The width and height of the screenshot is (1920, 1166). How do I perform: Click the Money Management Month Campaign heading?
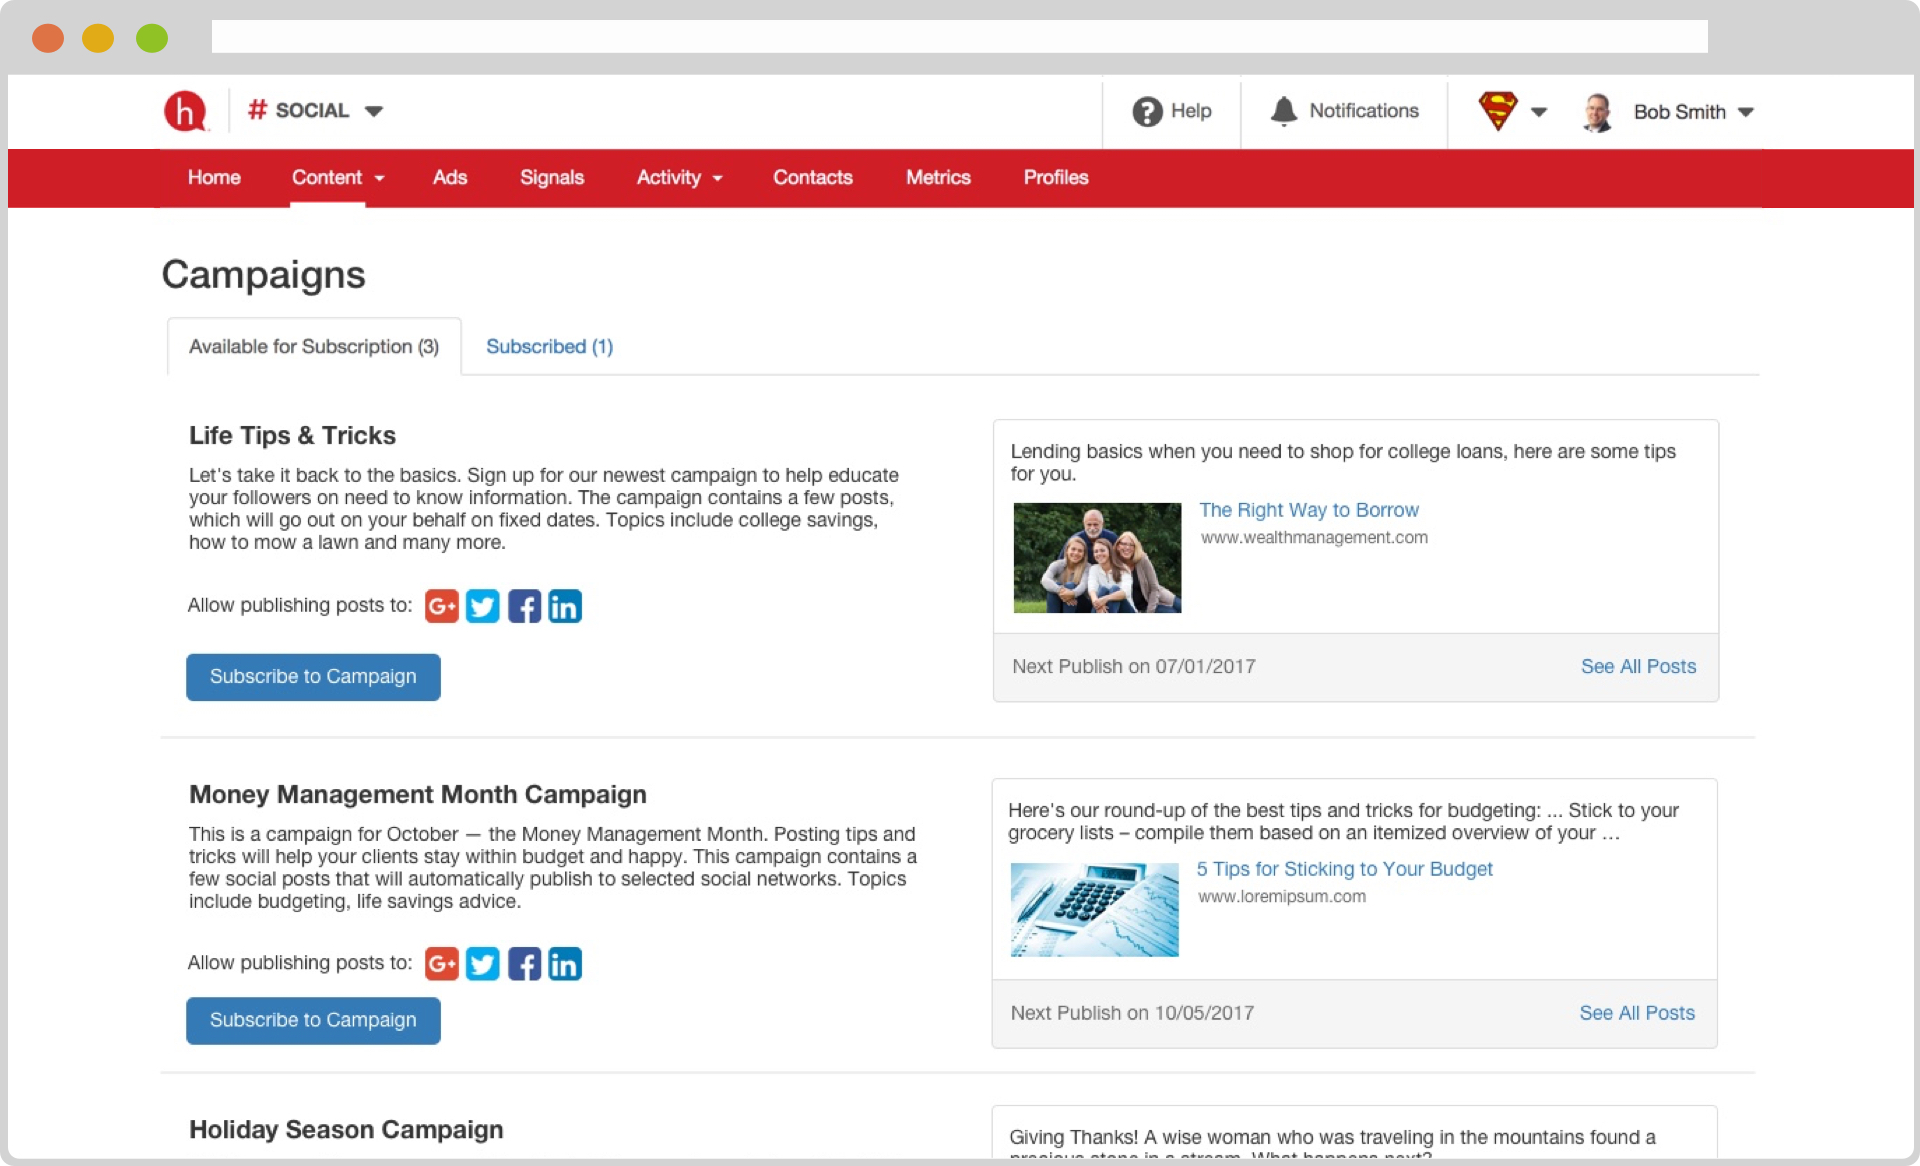tap(418, 795)
